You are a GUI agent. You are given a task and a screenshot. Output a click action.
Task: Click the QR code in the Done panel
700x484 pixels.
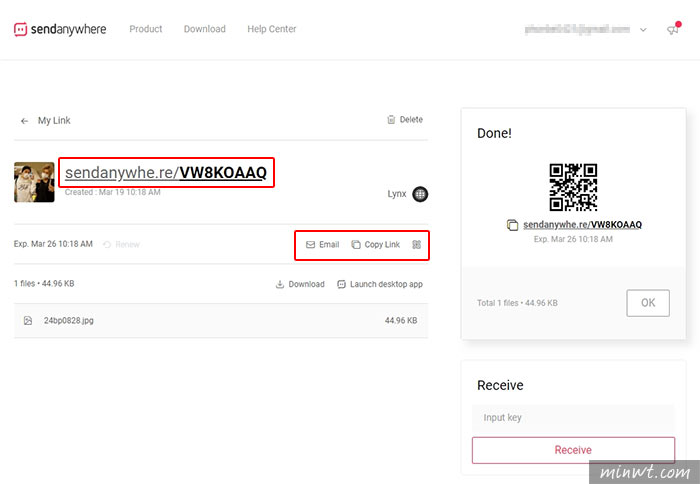point(573,187)
